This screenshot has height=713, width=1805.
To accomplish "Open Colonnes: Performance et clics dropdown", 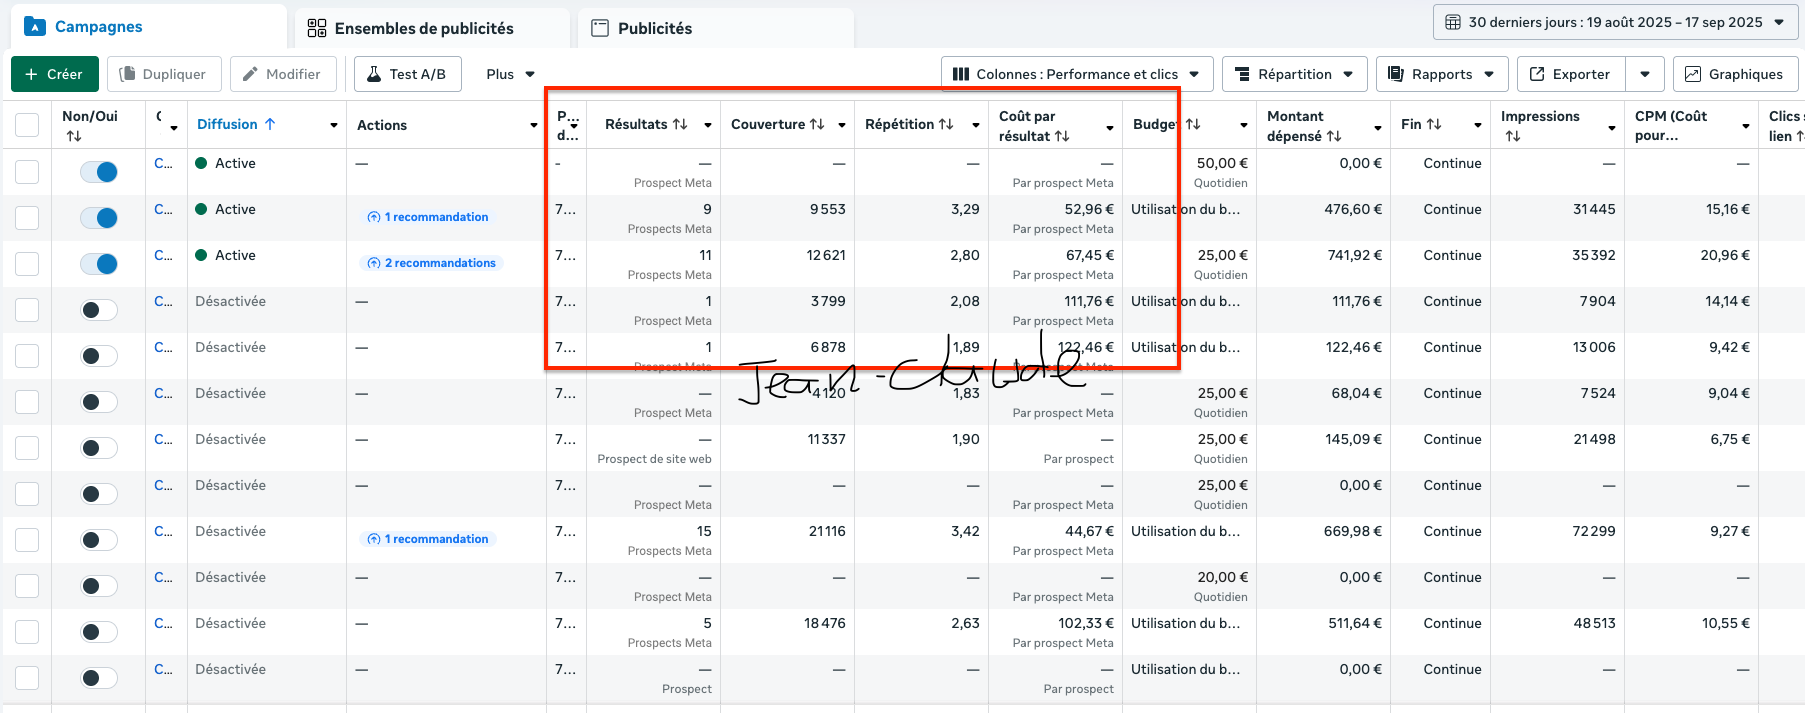I will coord(1077,74).
